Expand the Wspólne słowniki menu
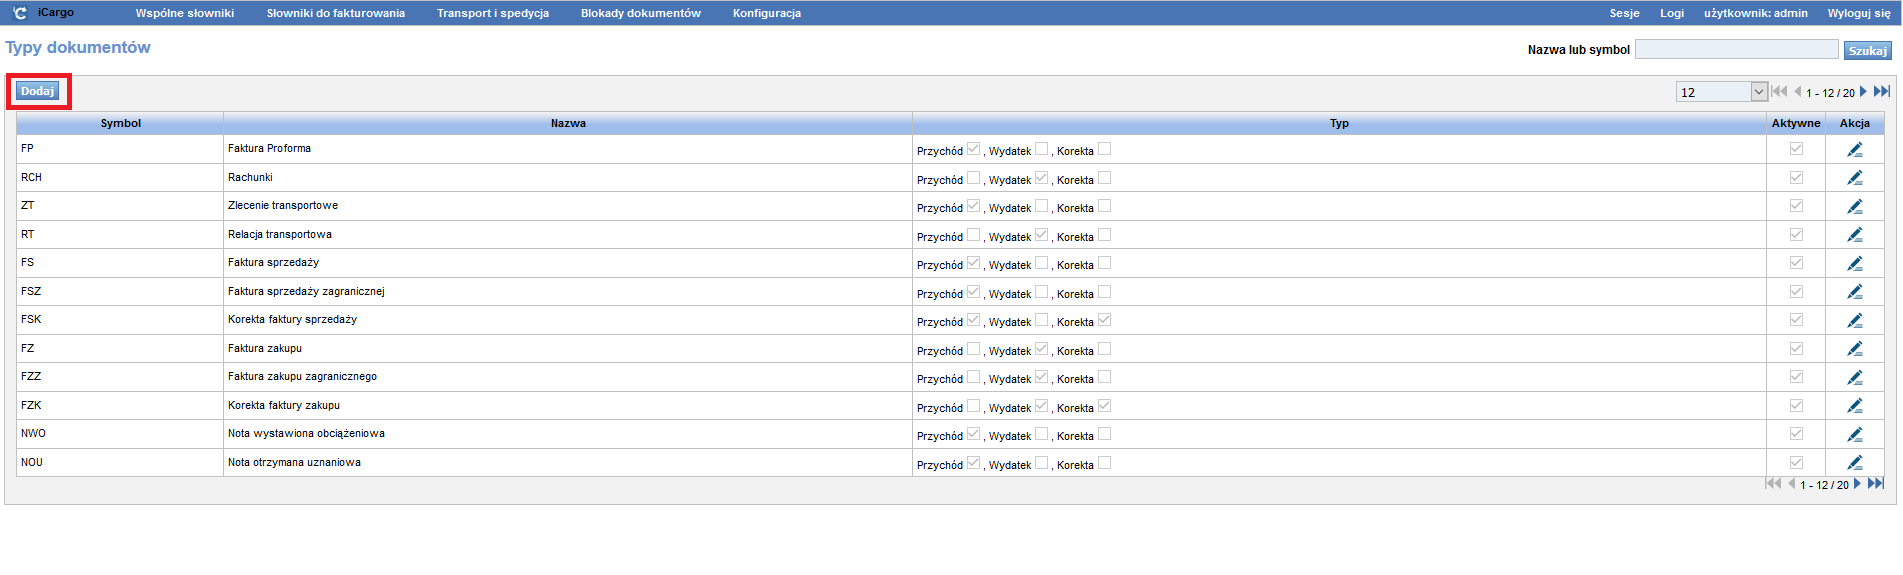1903x575 pixels. click(x=185, y=13)
